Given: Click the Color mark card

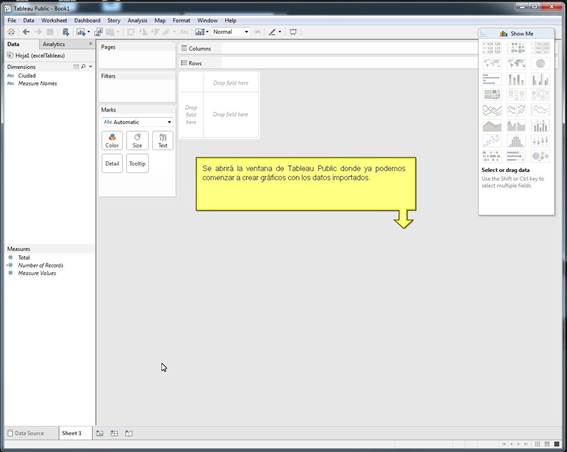Looking at the screenshot, I should click(x=112, y=141).
